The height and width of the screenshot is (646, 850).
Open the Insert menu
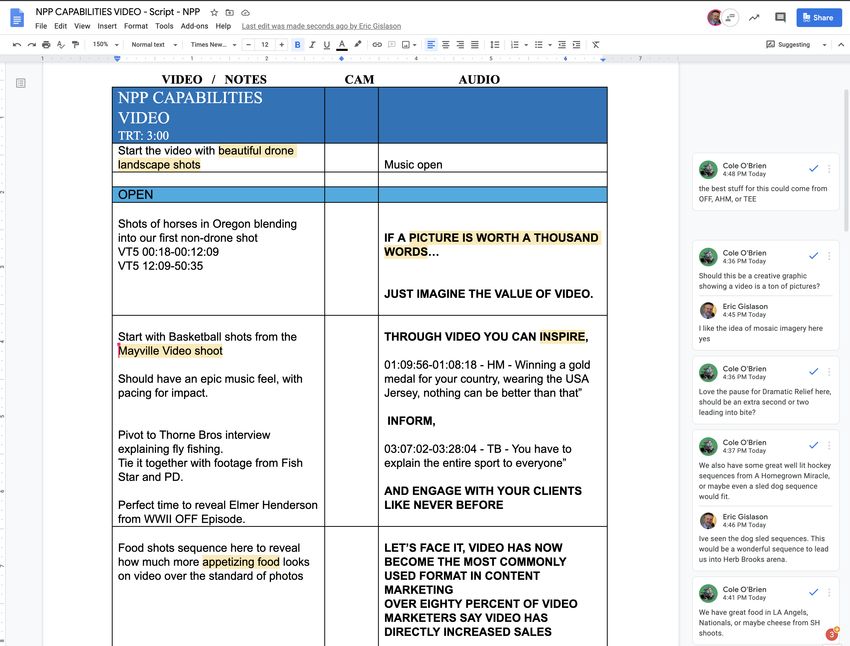(107, 26)
